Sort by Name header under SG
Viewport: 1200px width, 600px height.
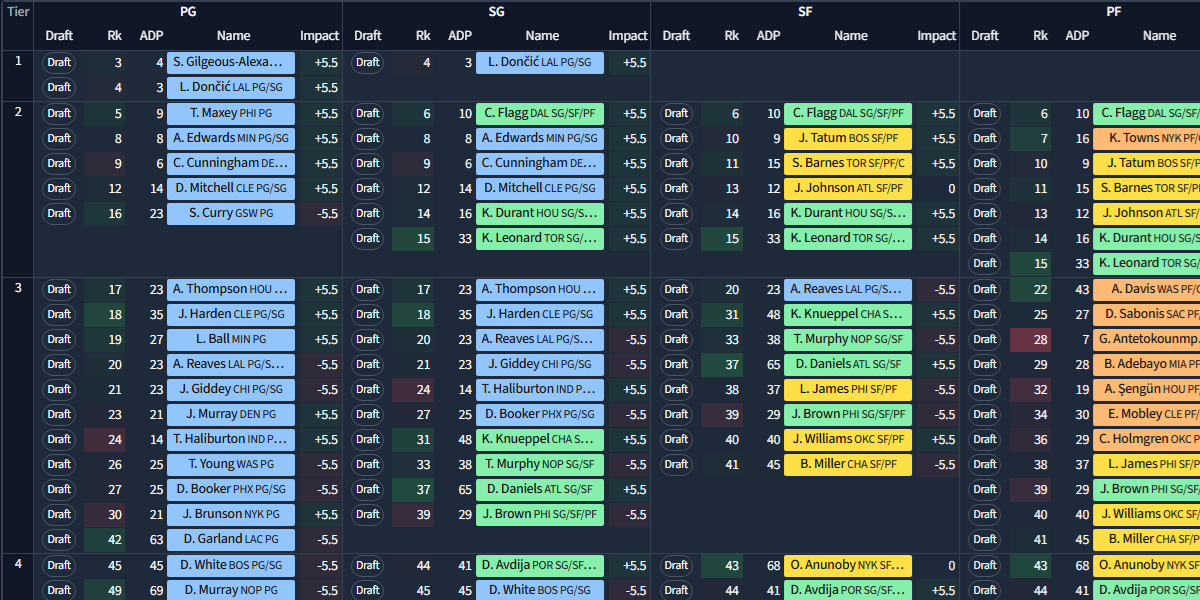pyautogui.click(x=542, y=36)
